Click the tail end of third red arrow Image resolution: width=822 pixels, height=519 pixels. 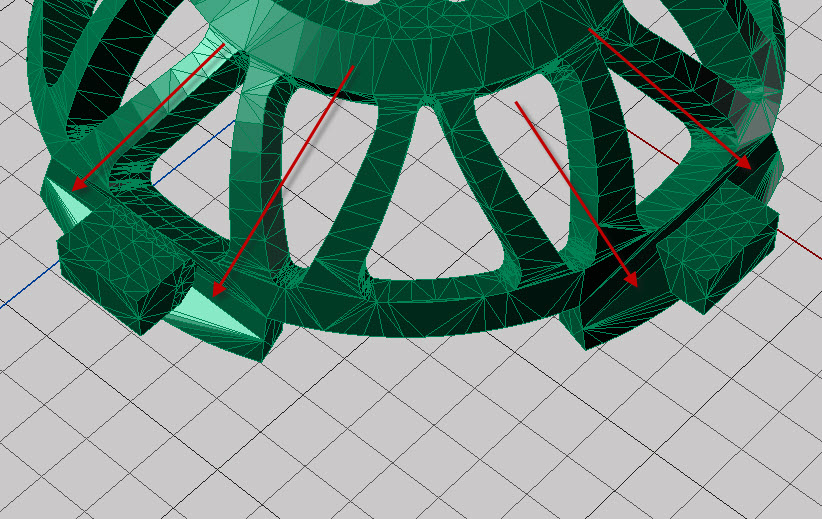[x=516, y=102]
